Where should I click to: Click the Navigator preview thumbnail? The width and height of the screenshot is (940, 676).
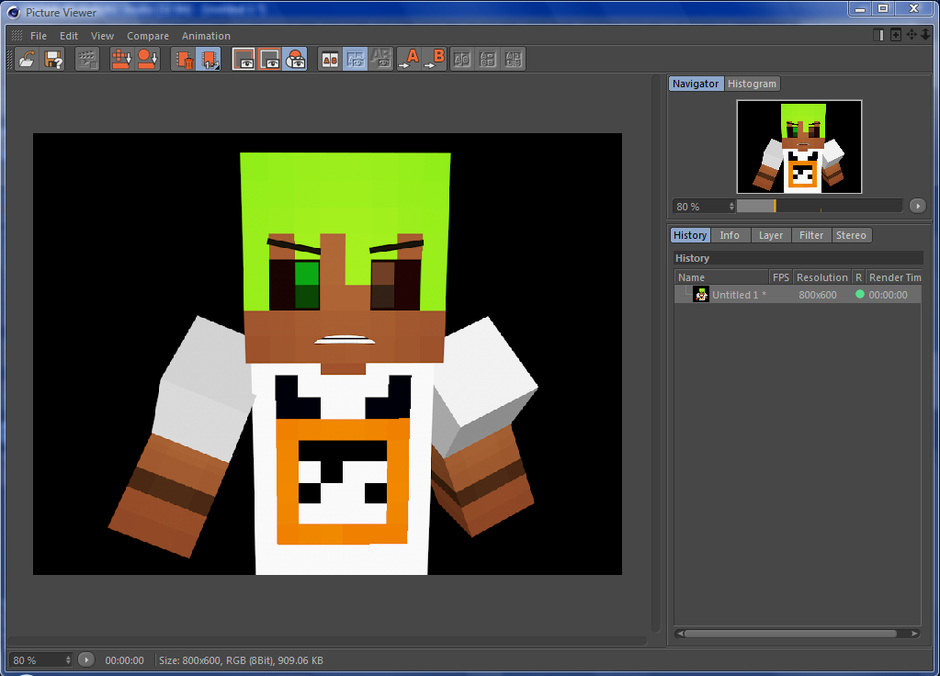click(799, 146)
